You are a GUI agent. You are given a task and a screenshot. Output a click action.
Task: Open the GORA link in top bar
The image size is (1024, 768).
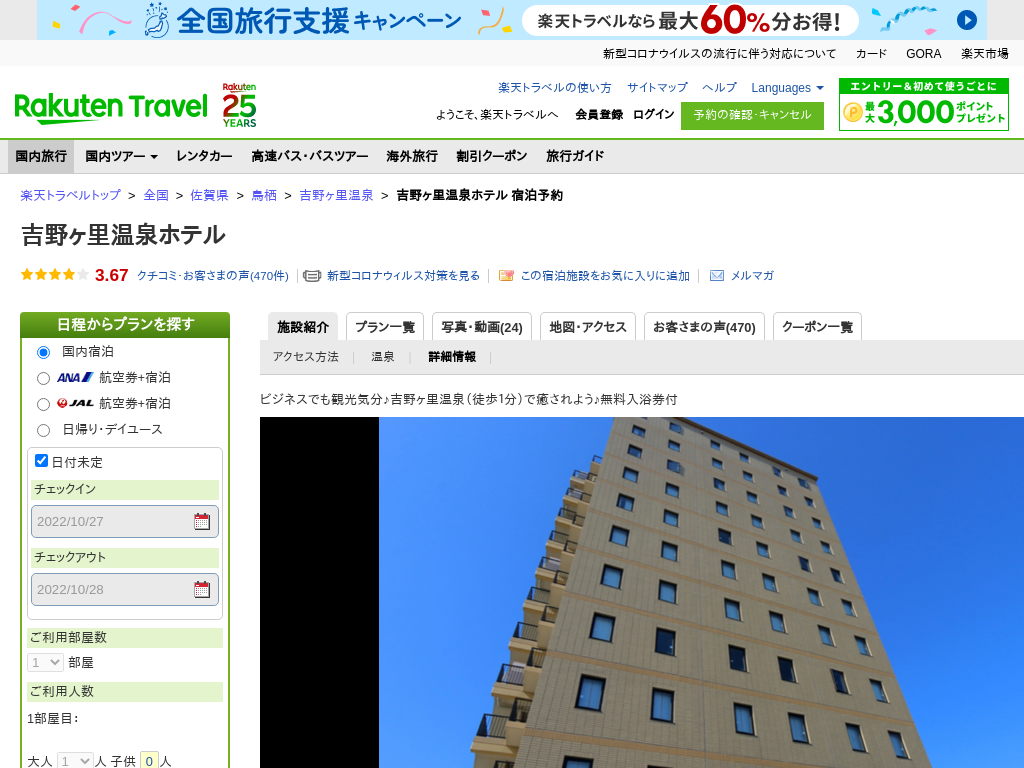tap(923, 54)
